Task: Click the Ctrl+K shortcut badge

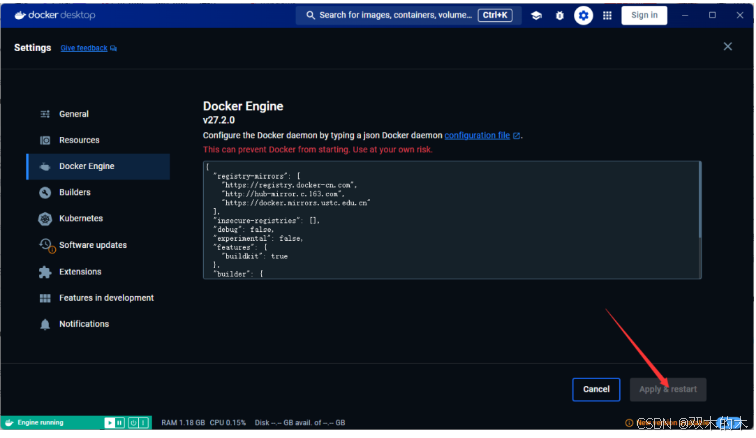Action: (495, 15)
